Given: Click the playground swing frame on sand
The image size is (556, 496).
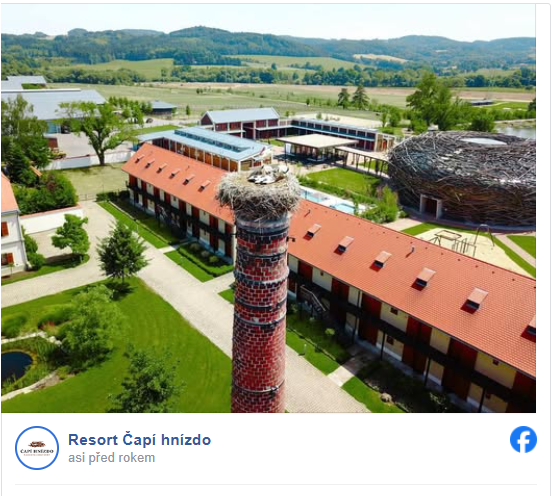Looking at the screenshot, I should coord(461,238).
